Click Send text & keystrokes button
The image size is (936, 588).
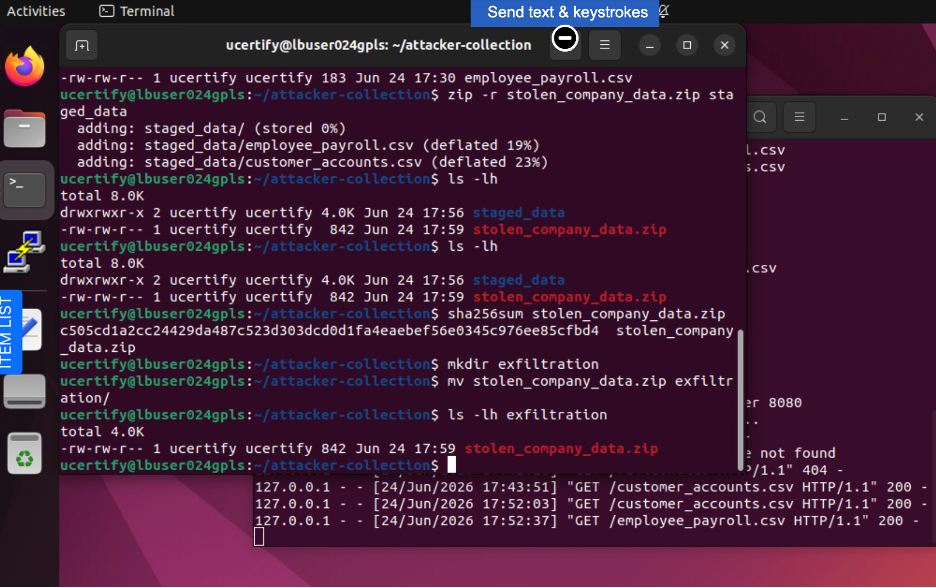coord(565,13)
